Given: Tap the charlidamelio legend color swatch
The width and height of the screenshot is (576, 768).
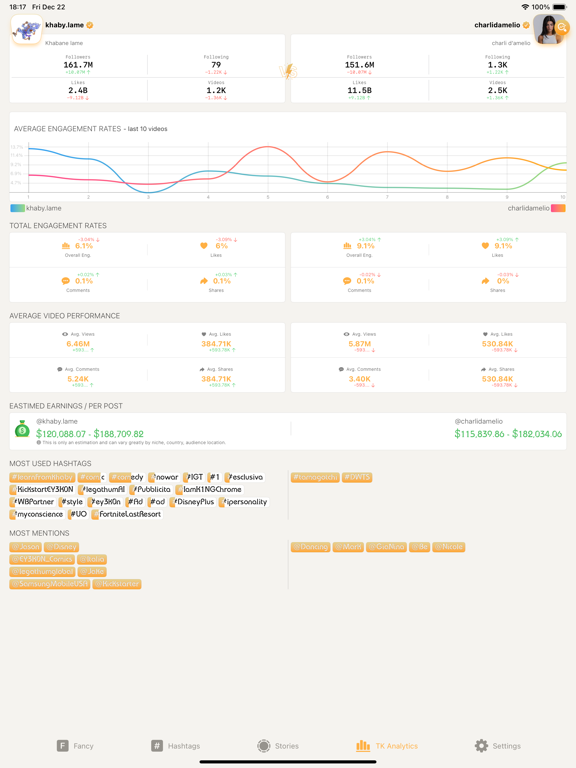Looking at the screenshot, I should pyautogui.click(x=558, y=208).
